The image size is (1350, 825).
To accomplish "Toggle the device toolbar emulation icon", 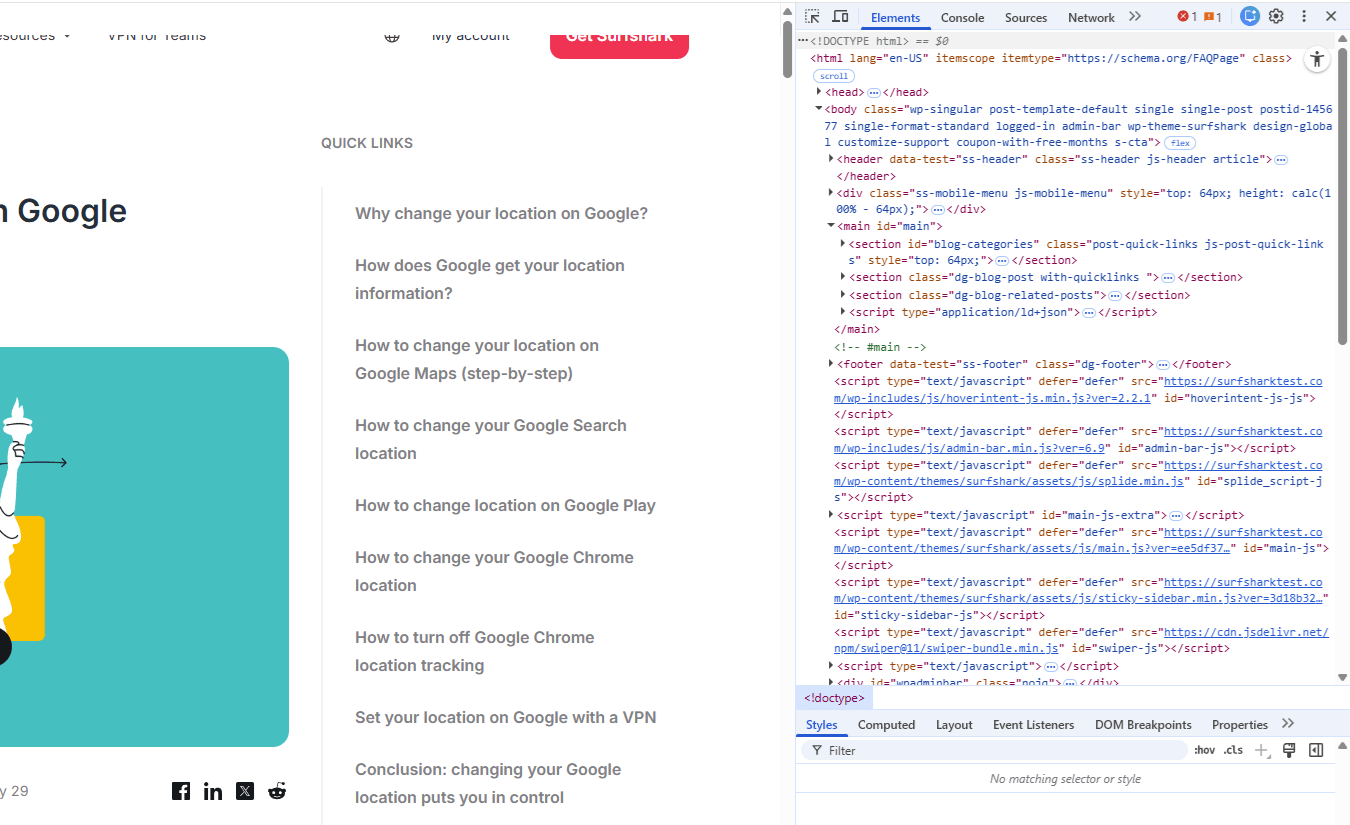I will (x=841, y=17).
